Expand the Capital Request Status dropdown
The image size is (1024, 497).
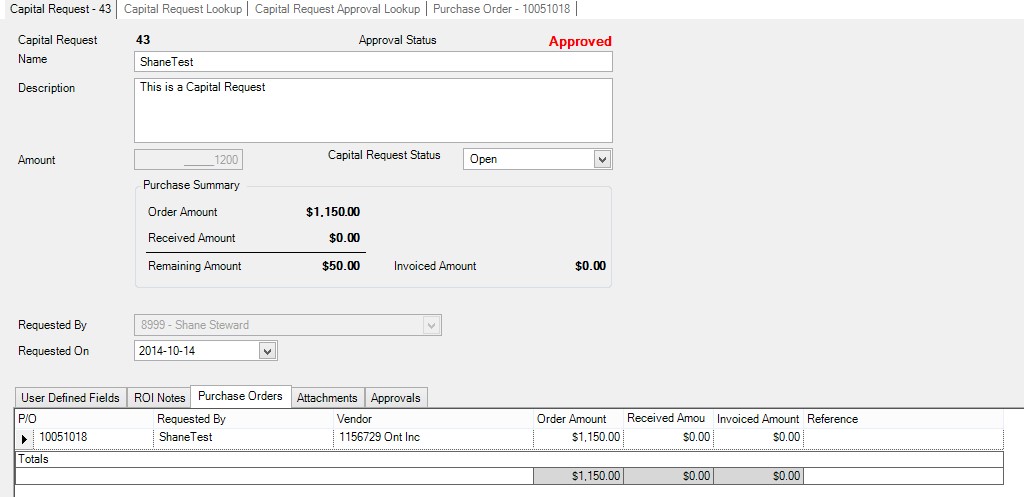pyautogui.click(x=601, y=159)
